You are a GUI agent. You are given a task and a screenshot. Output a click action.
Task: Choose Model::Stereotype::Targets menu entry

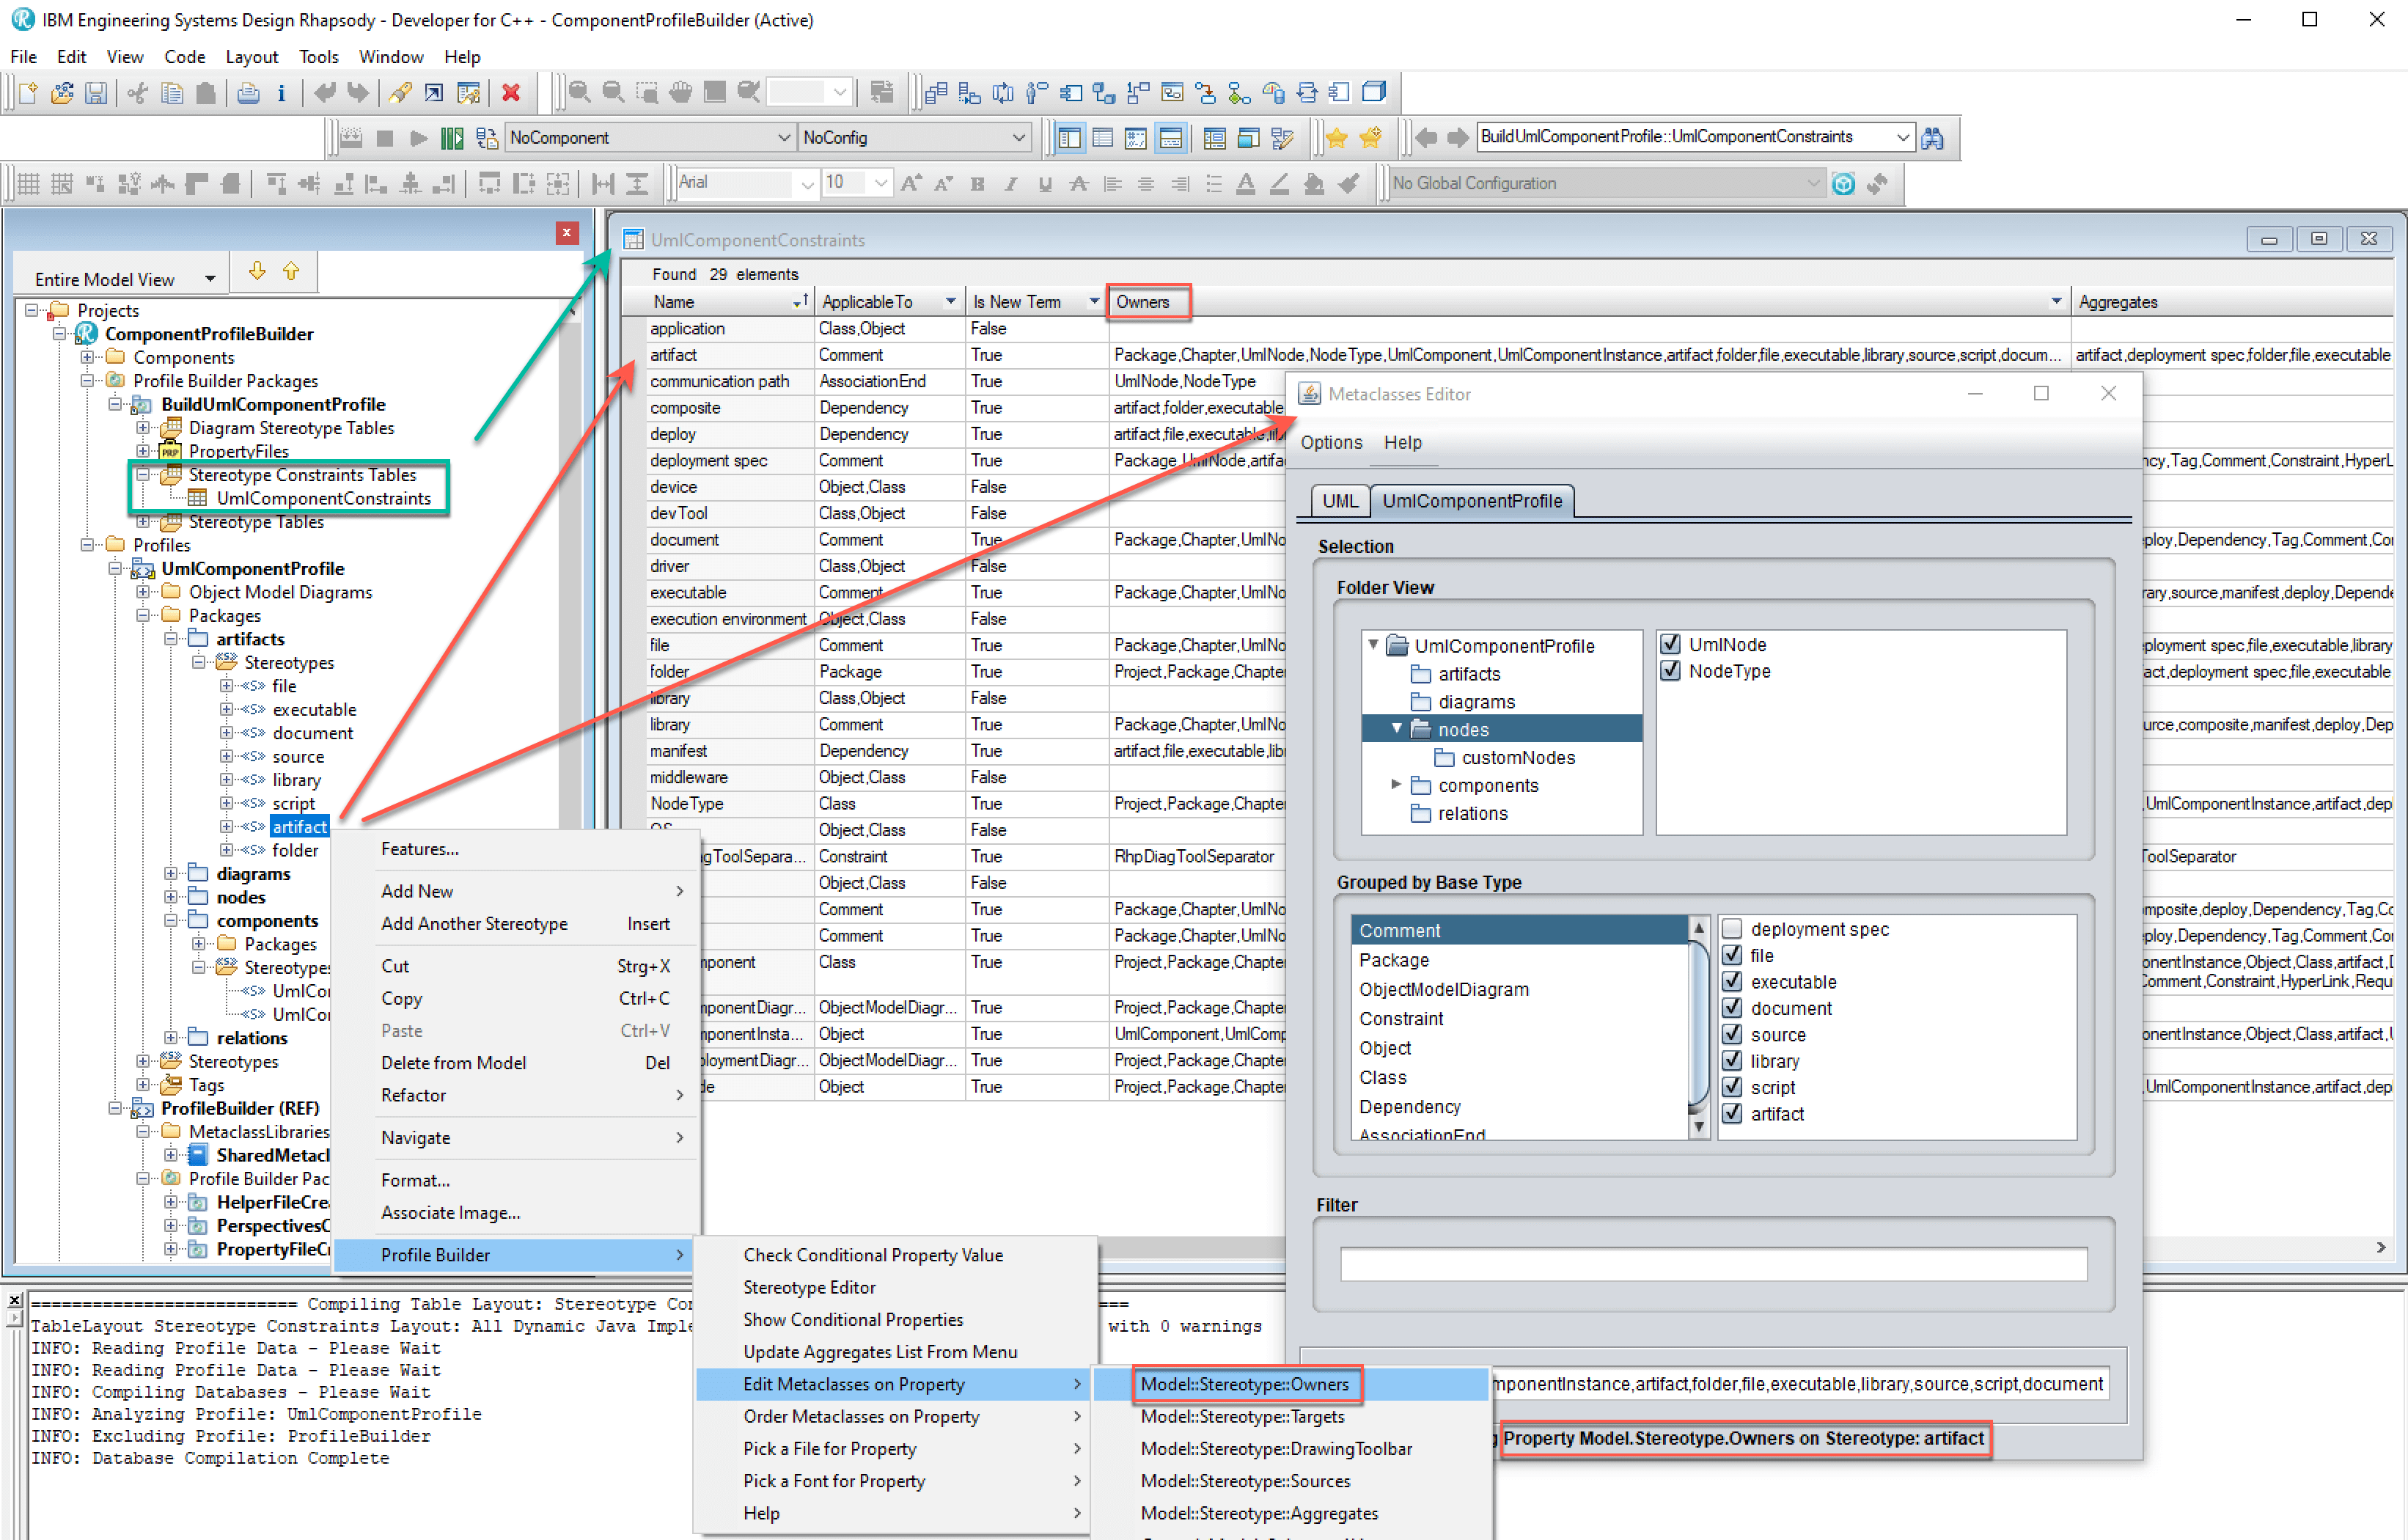pyautogui.click(x=1242, y=1416)
